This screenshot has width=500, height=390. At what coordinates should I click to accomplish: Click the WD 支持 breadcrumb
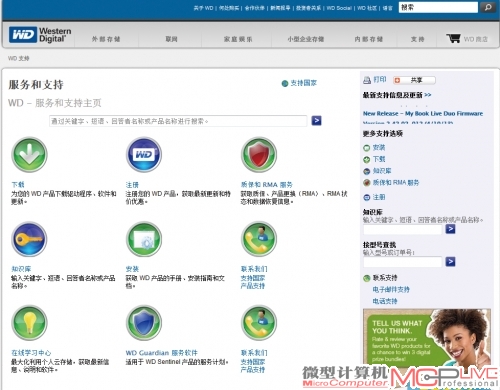pyautogui.click(x=19, y=58)
